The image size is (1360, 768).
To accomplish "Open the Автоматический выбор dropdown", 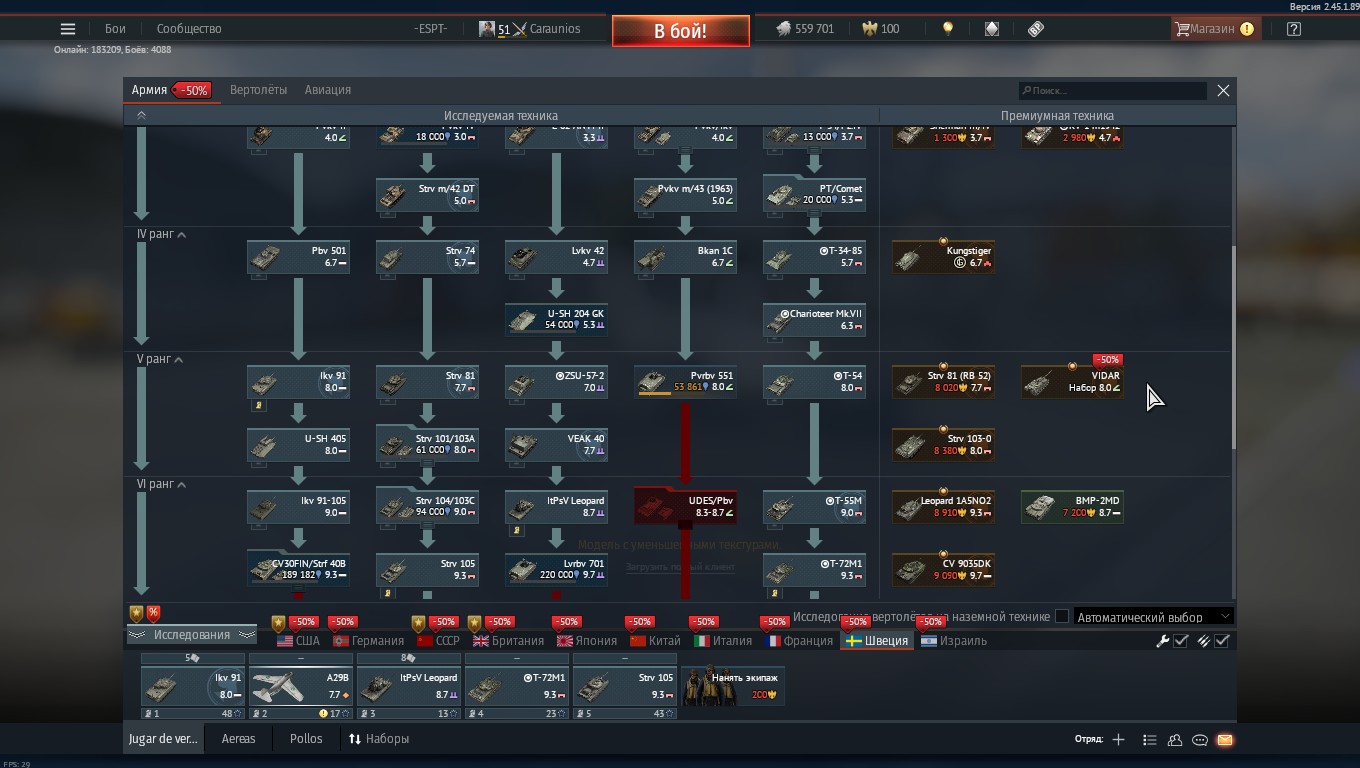I will click(1153, 617).
